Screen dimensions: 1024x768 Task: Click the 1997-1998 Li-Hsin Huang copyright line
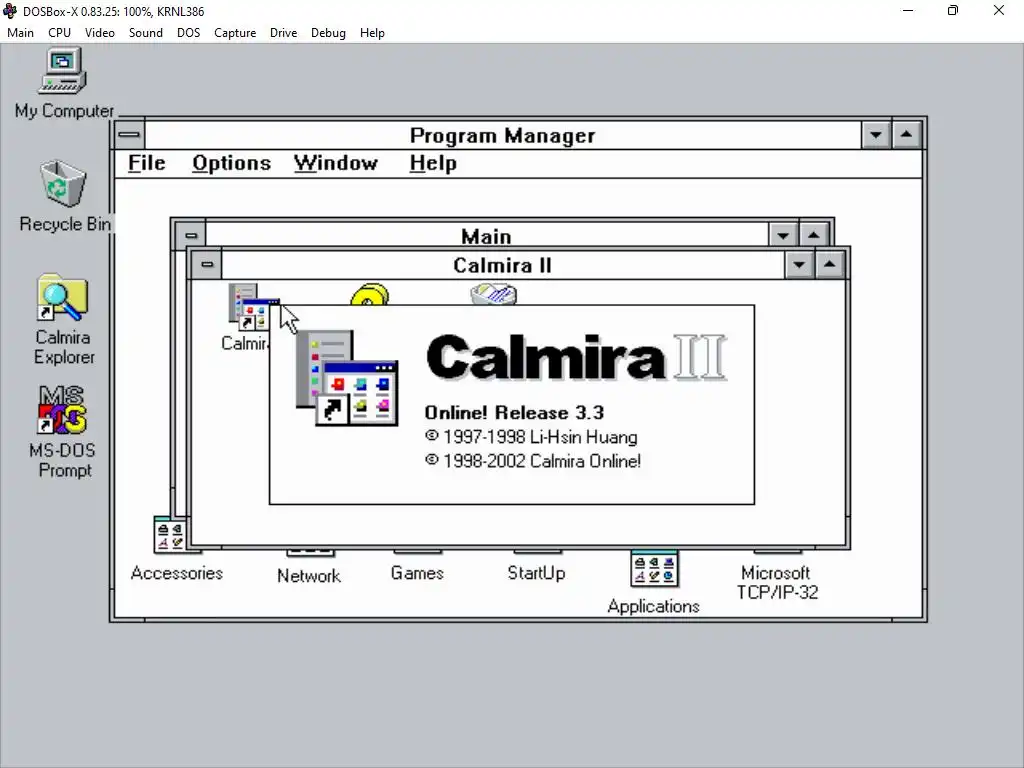531,437
